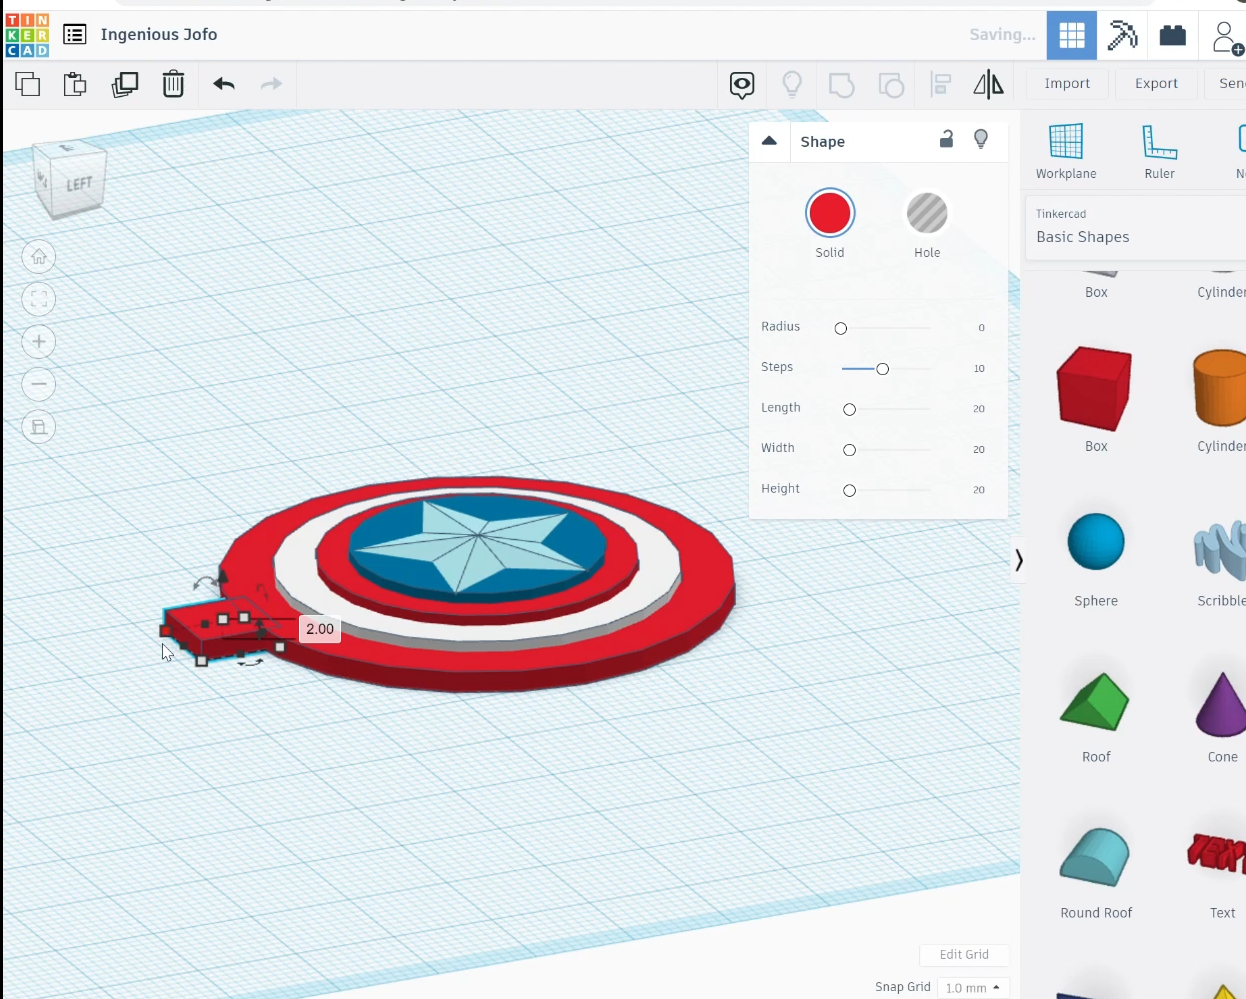Click the Zoom in button
This screenshot has width=1246, height=999.
pyautogui.click(x=39, y=342)
